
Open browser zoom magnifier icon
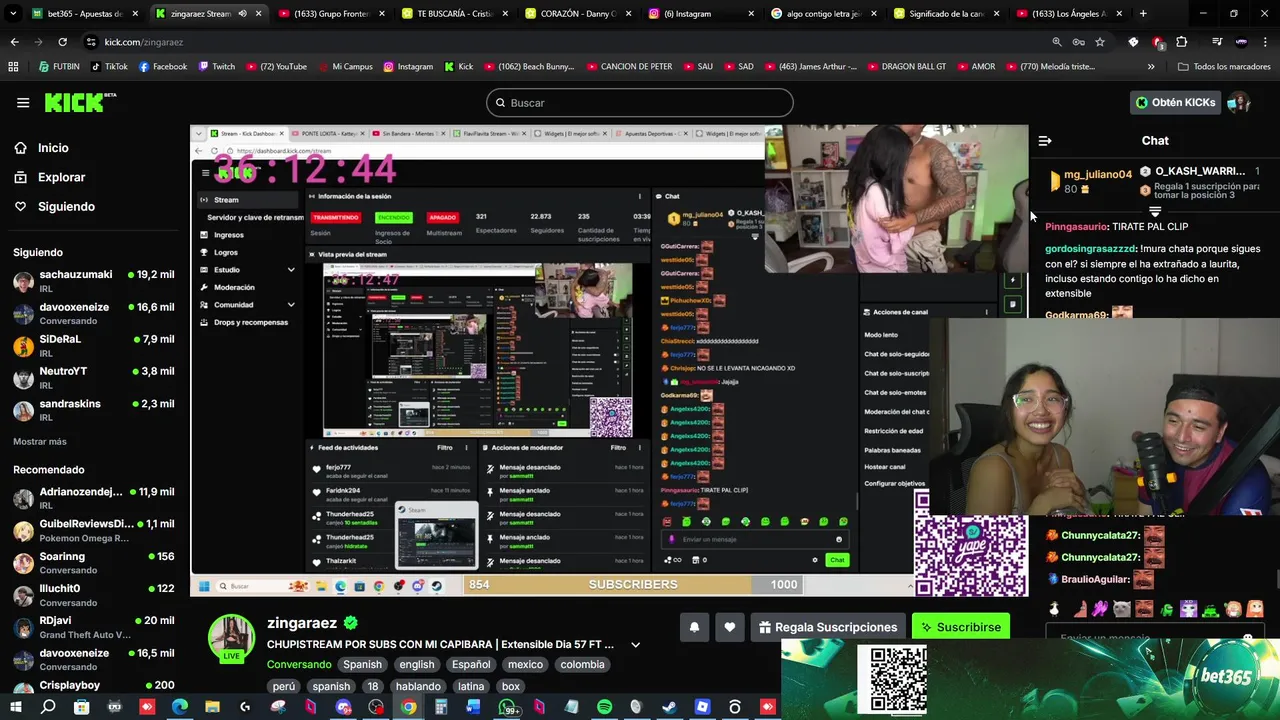click(1057, 42)
